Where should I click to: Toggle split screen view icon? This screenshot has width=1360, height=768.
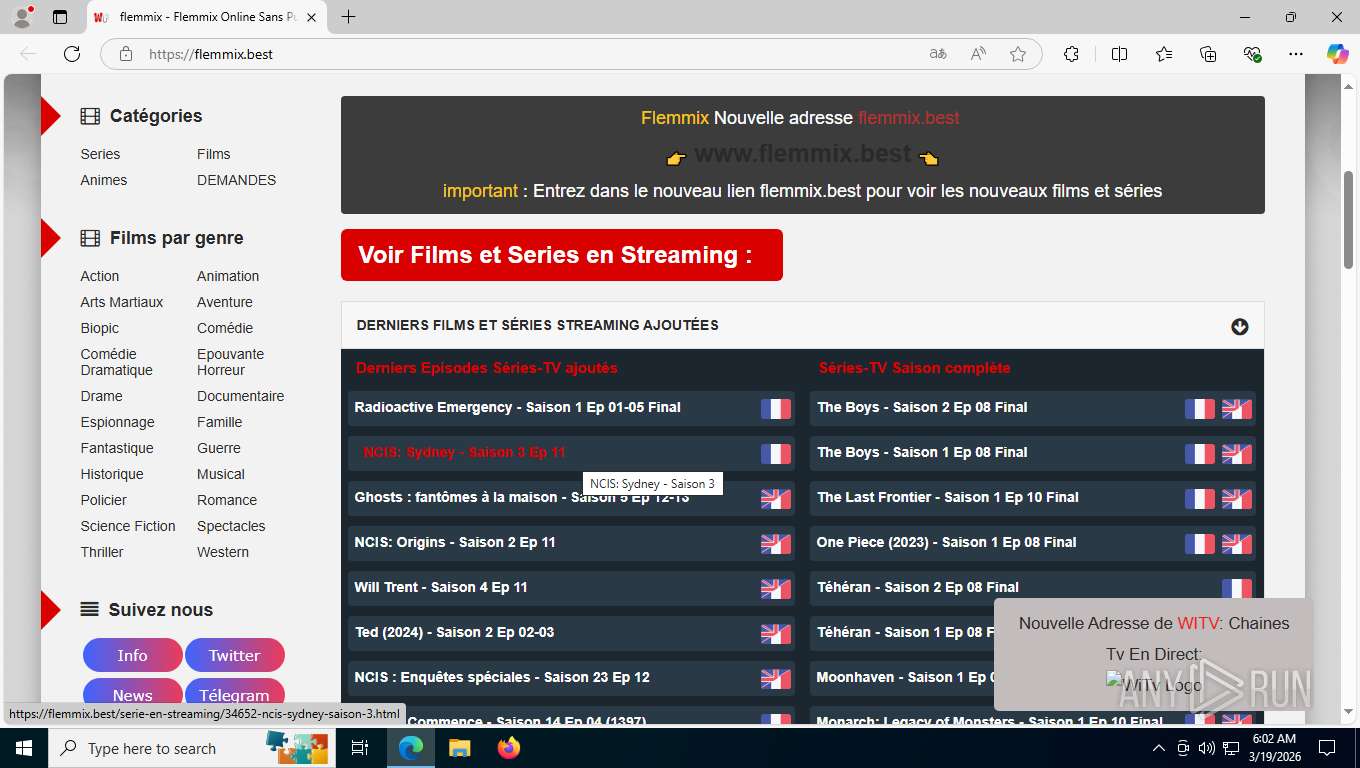1119,54
